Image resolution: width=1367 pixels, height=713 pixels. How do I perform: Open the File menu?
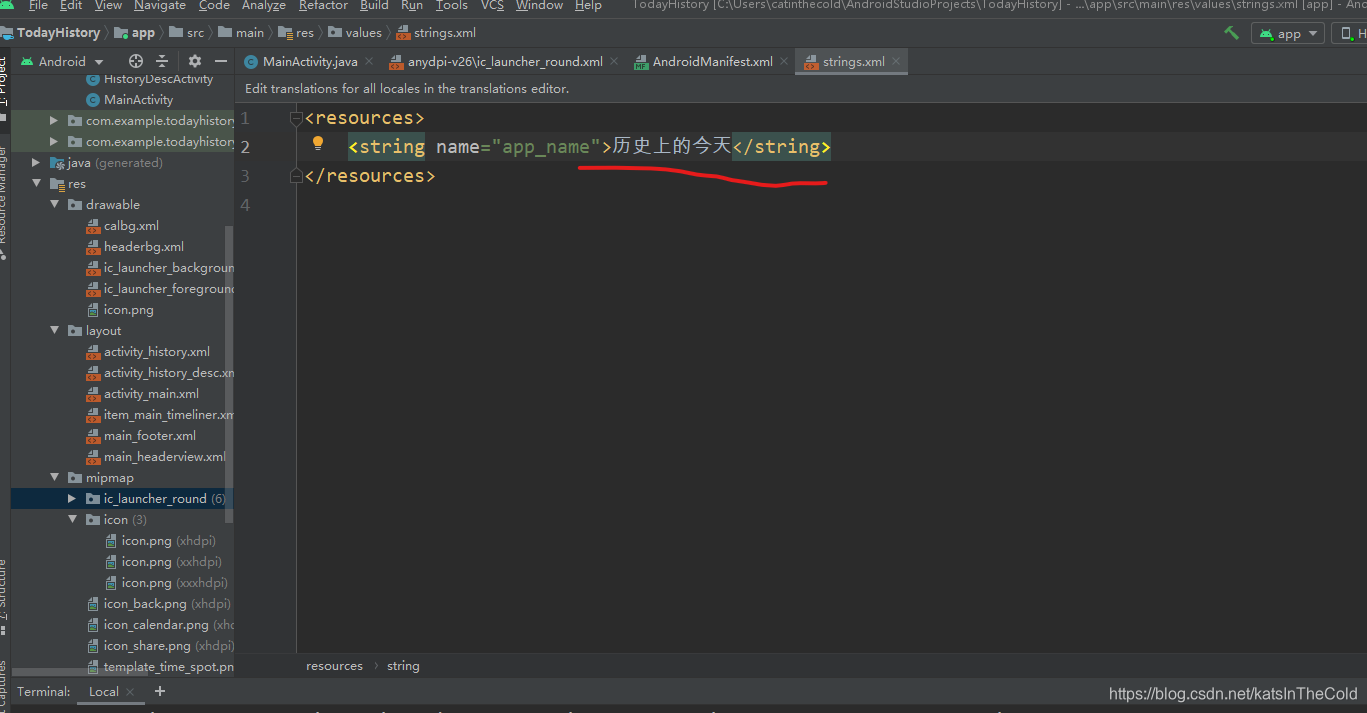click(38, 5)
